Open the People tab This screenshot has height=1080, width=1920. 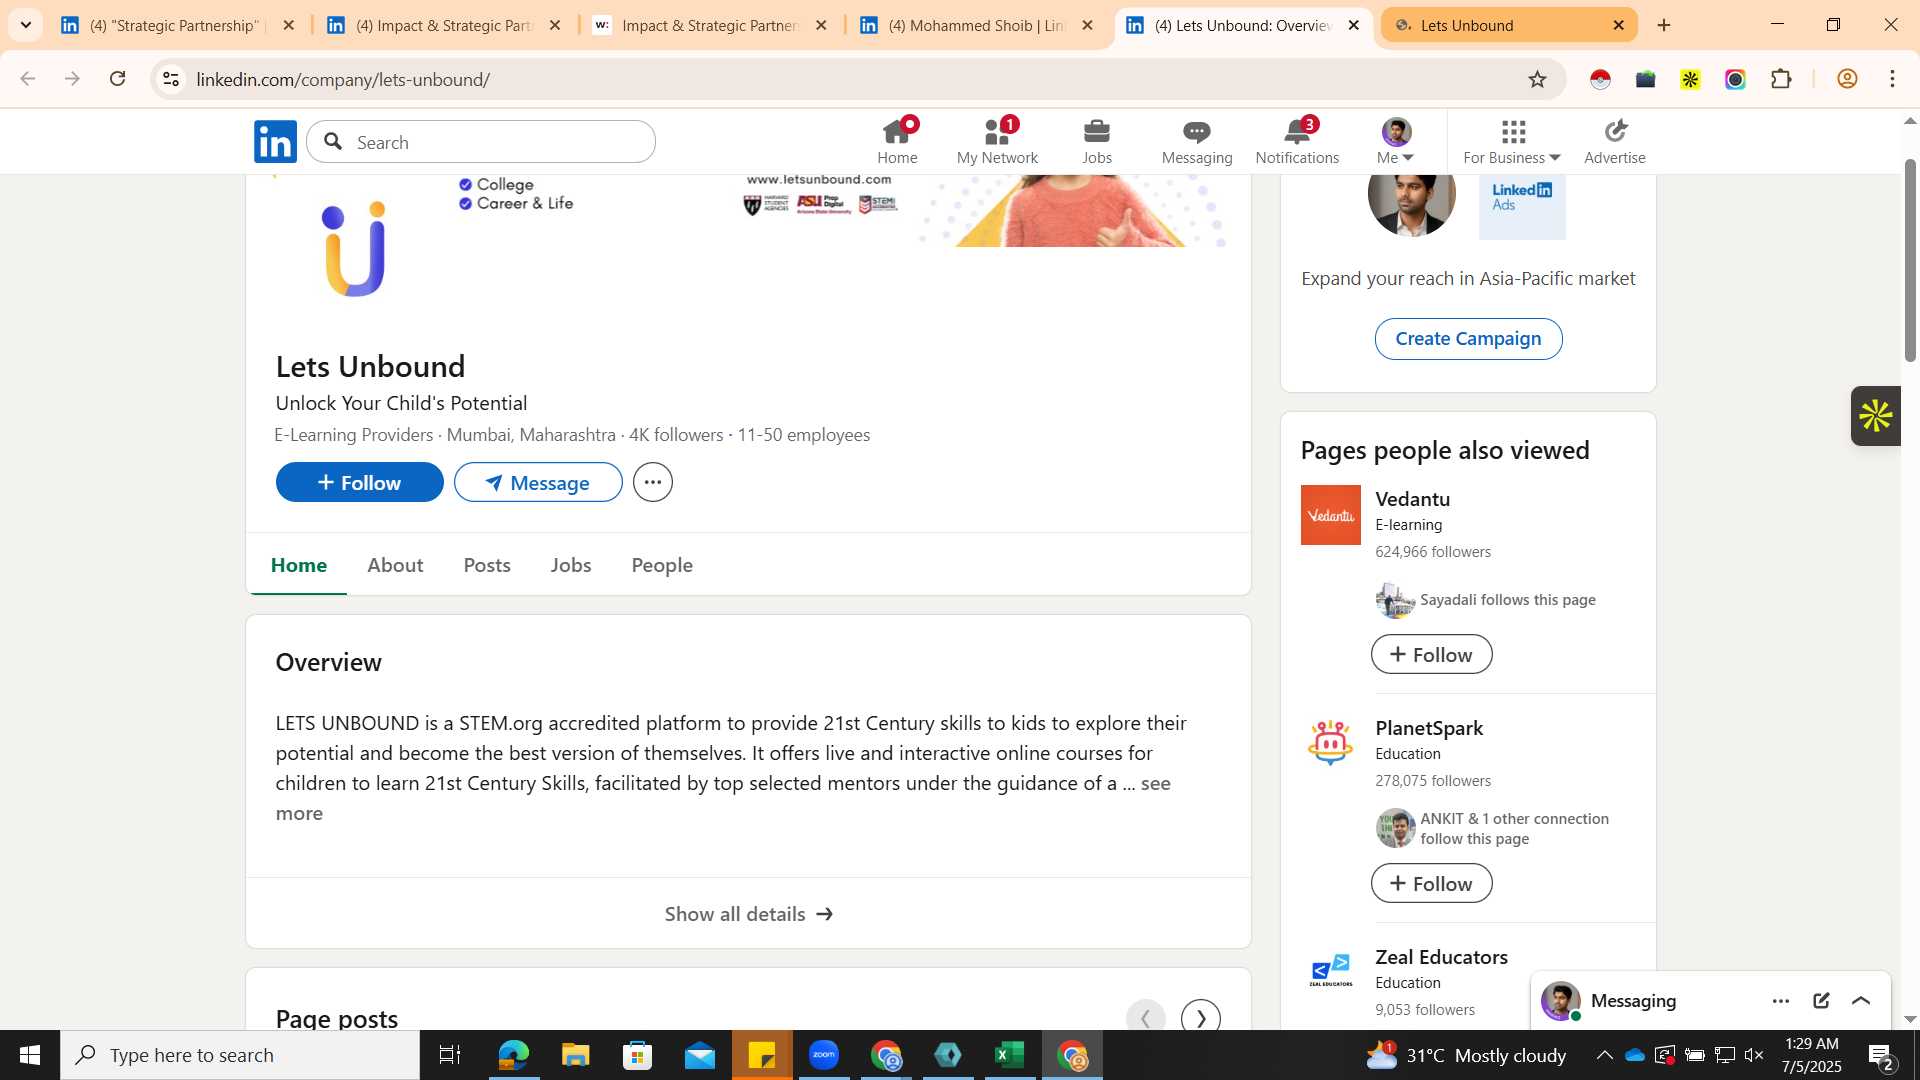662,565
